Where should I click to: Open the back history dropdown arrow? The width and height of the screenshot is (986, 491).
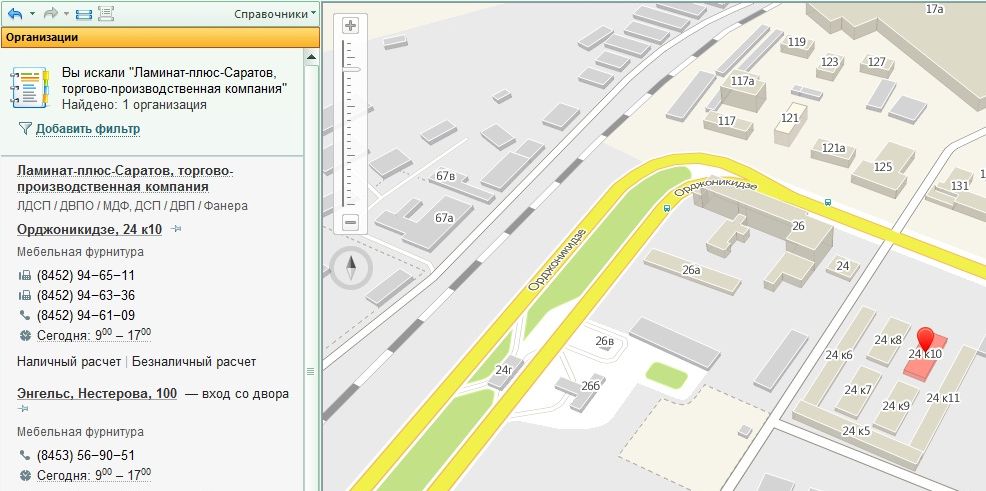tap(32, 14)
